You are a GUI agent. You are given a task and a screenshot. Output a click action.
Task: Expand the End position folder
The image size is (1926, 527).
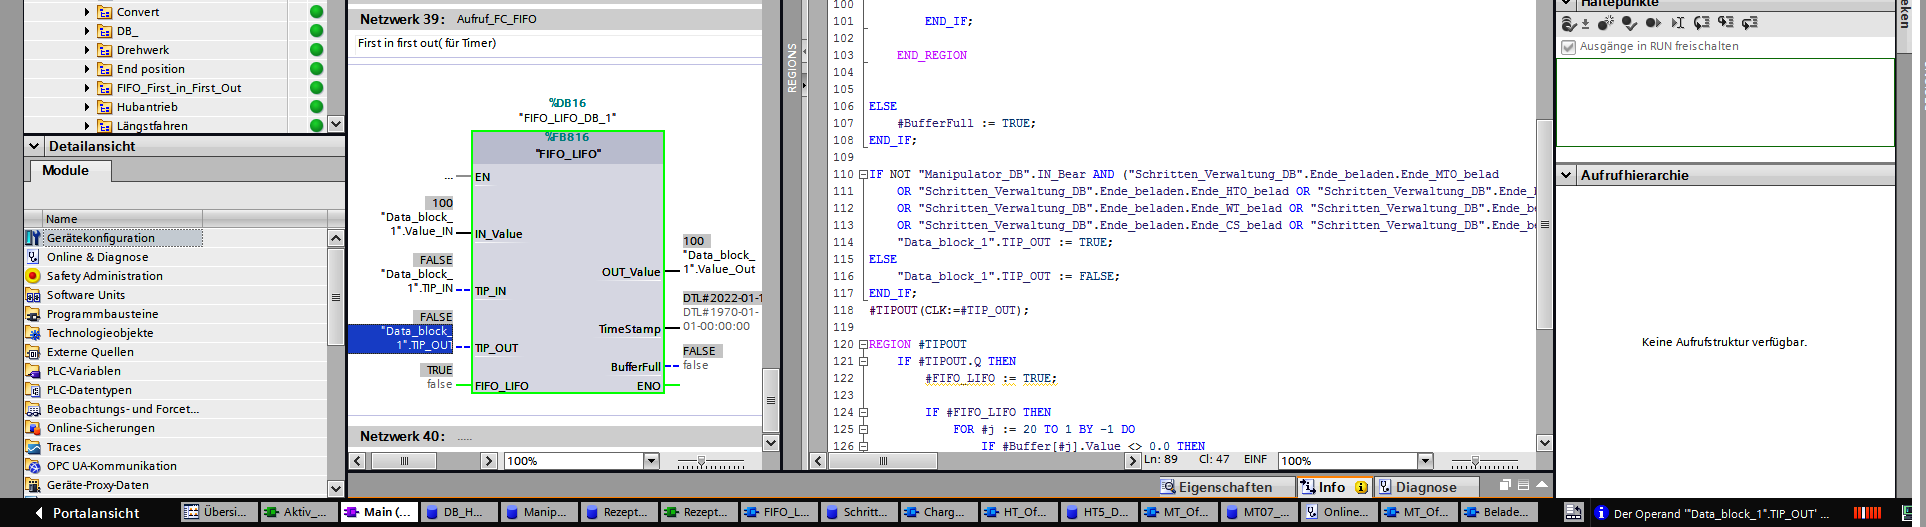pyautogui.click(x=87, y=69)
